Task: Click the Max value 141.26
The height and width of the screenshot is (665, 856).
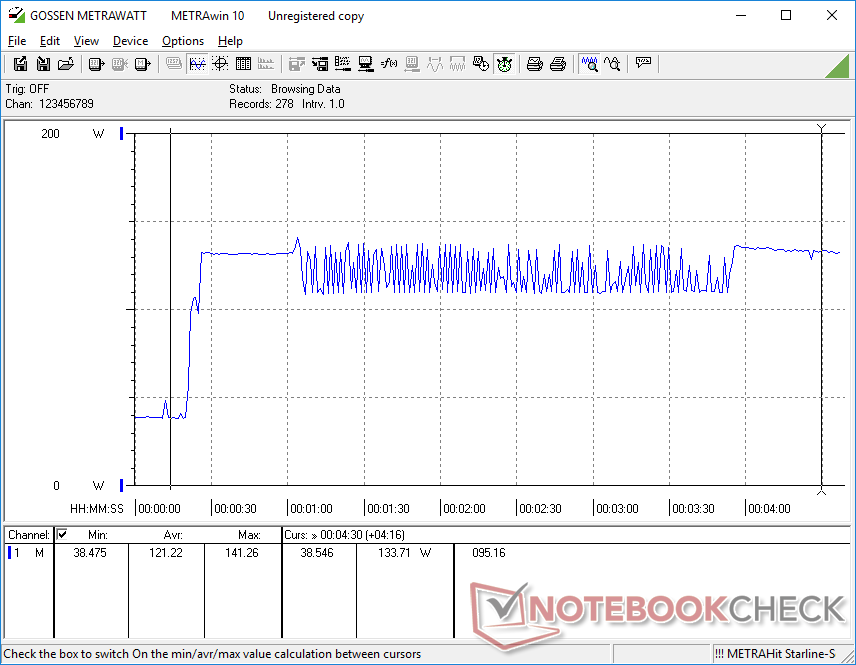Action: point(242,553)
